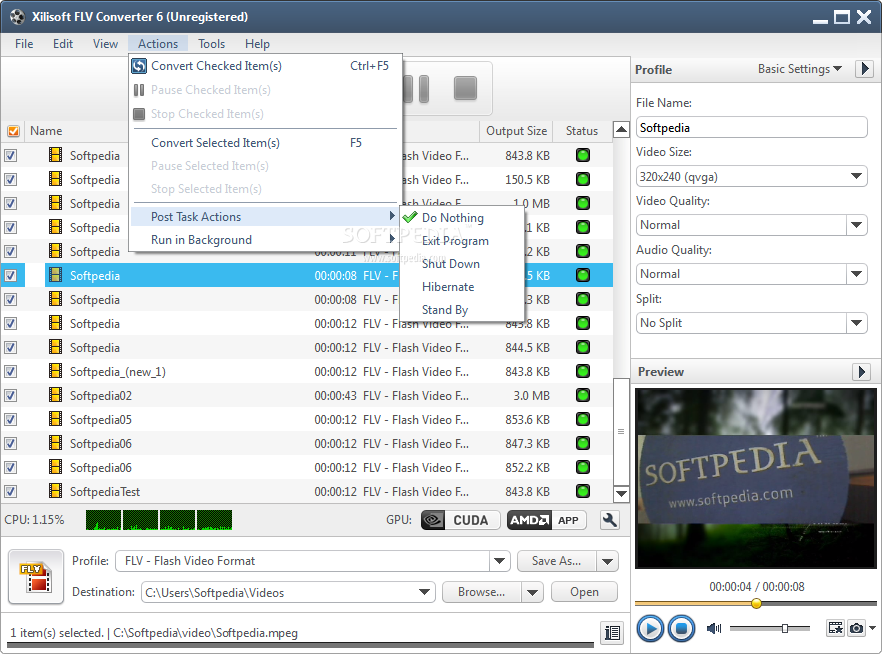The width and height of the screenshot is (882, 654).
Task: Click film icon of Softpedia_(new_1) row
Action: pyautogui.click(x=55, y=371)
